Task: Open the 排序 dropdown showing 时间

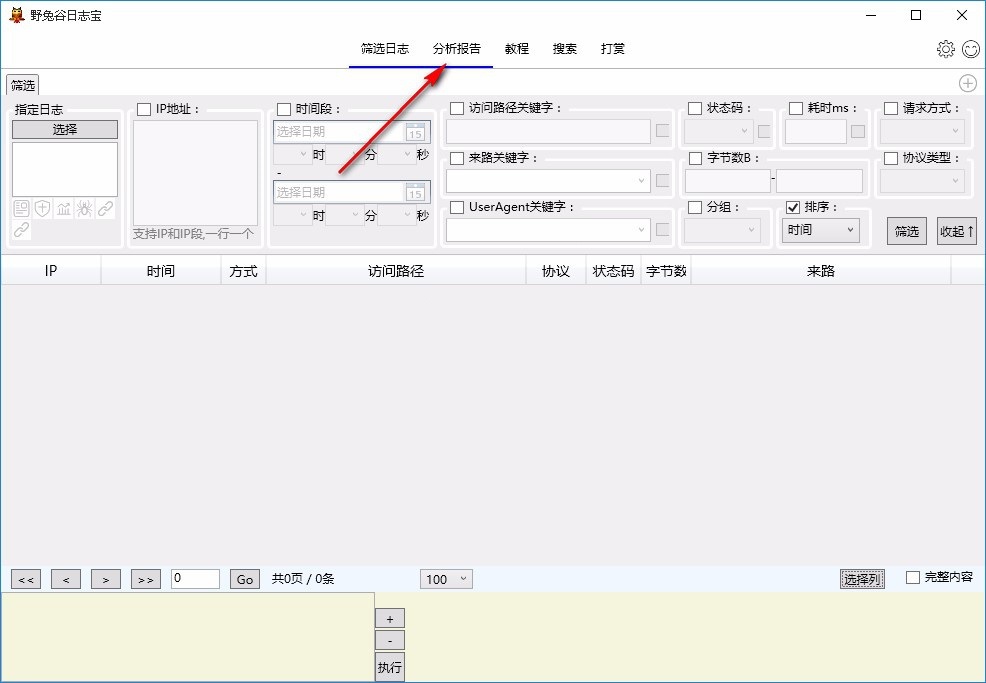Action: 821,230
